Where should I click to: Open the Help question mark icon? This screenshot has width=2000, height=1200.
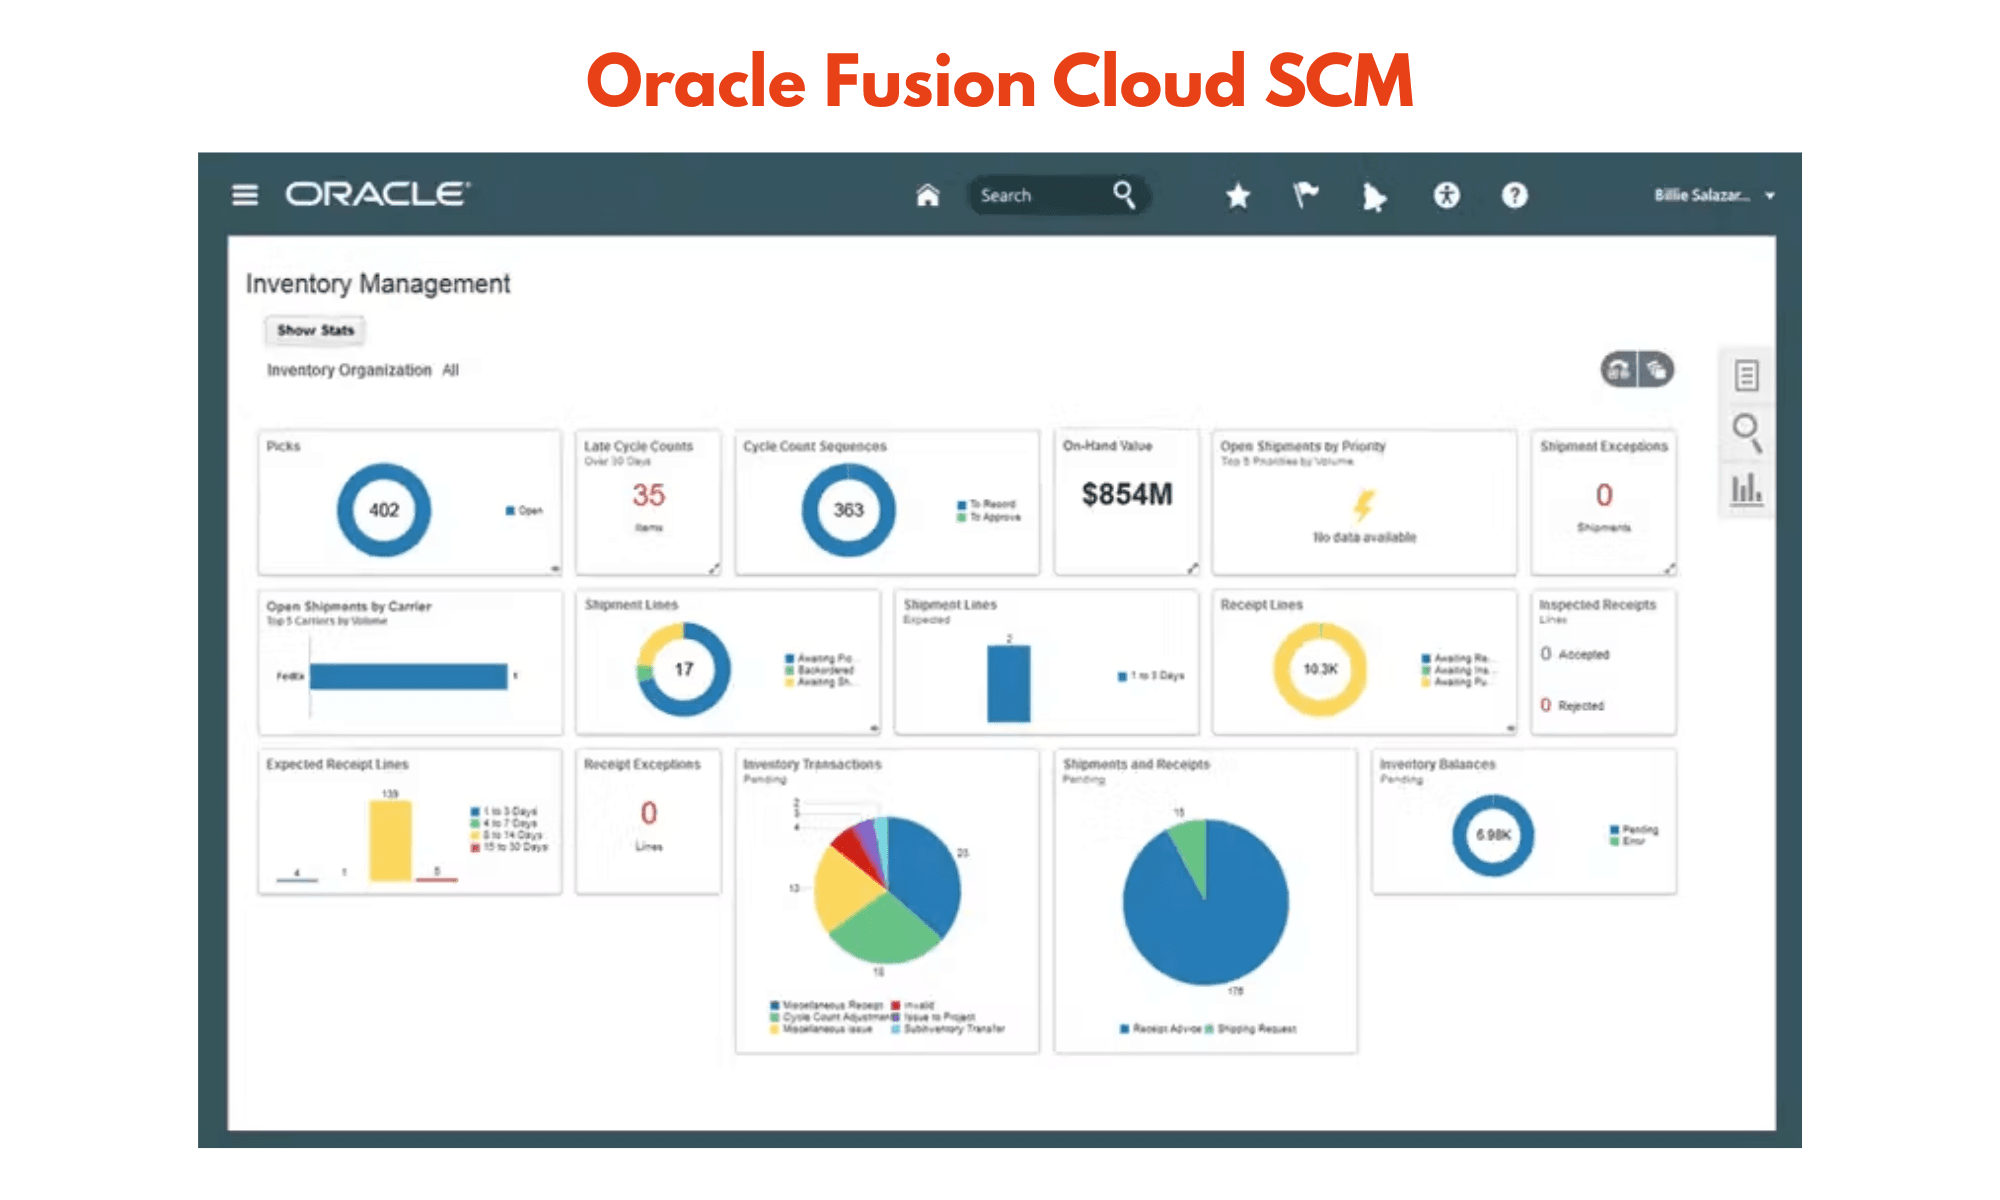point(1514,195)
